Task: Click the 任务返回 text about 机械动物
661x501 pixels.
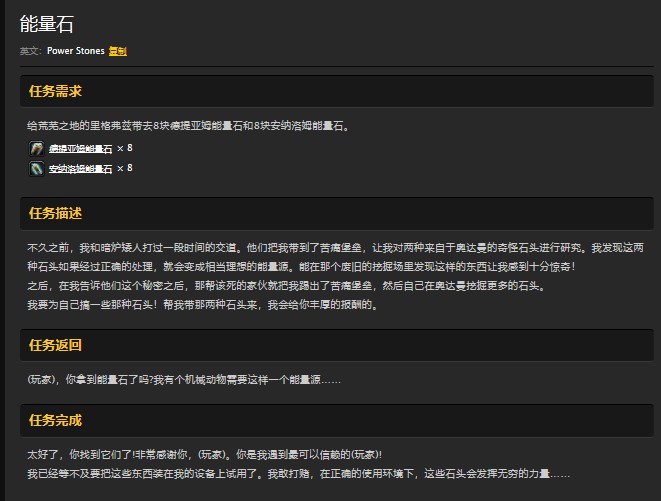Action: (x=185, y=378)
